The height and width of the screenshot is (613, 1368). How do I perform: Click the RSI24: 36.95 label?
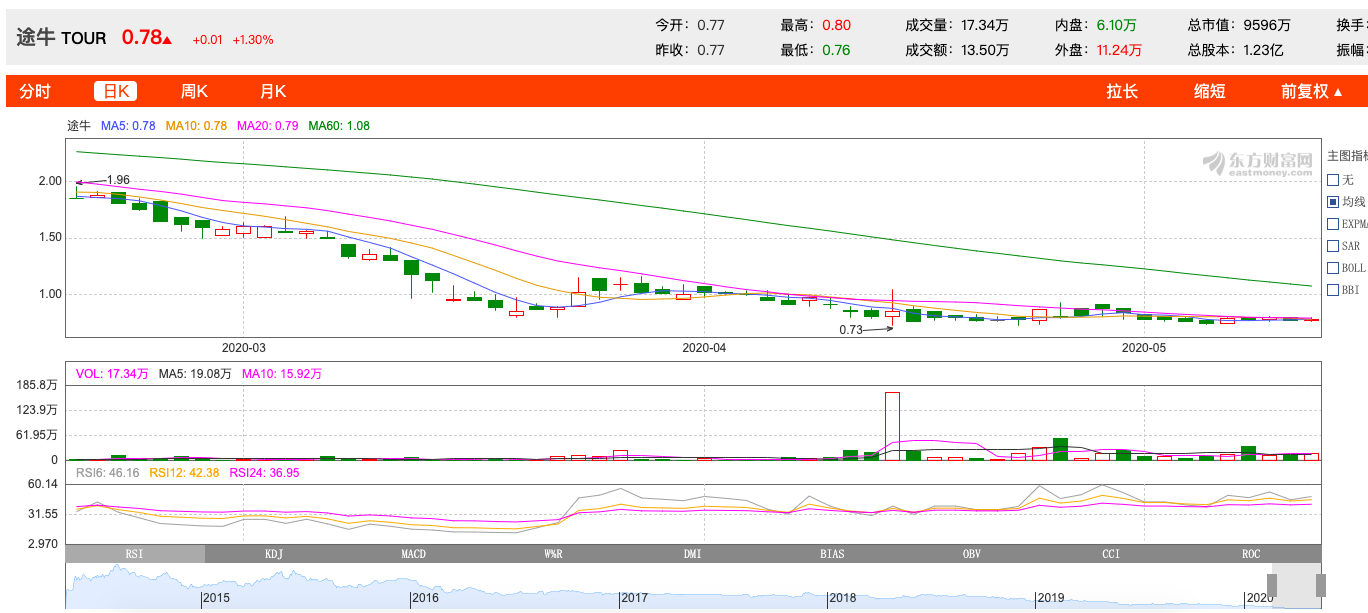[x=264, y=473]
